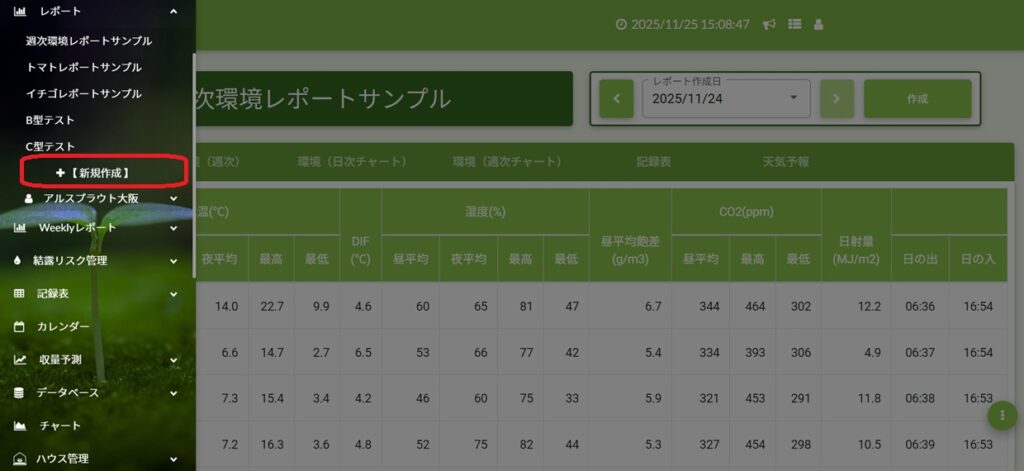The width and height of the screenshot is (1024, 471).
Task: Expand the Weeklyレポート menu chevron
Action: tap(174, 228)
